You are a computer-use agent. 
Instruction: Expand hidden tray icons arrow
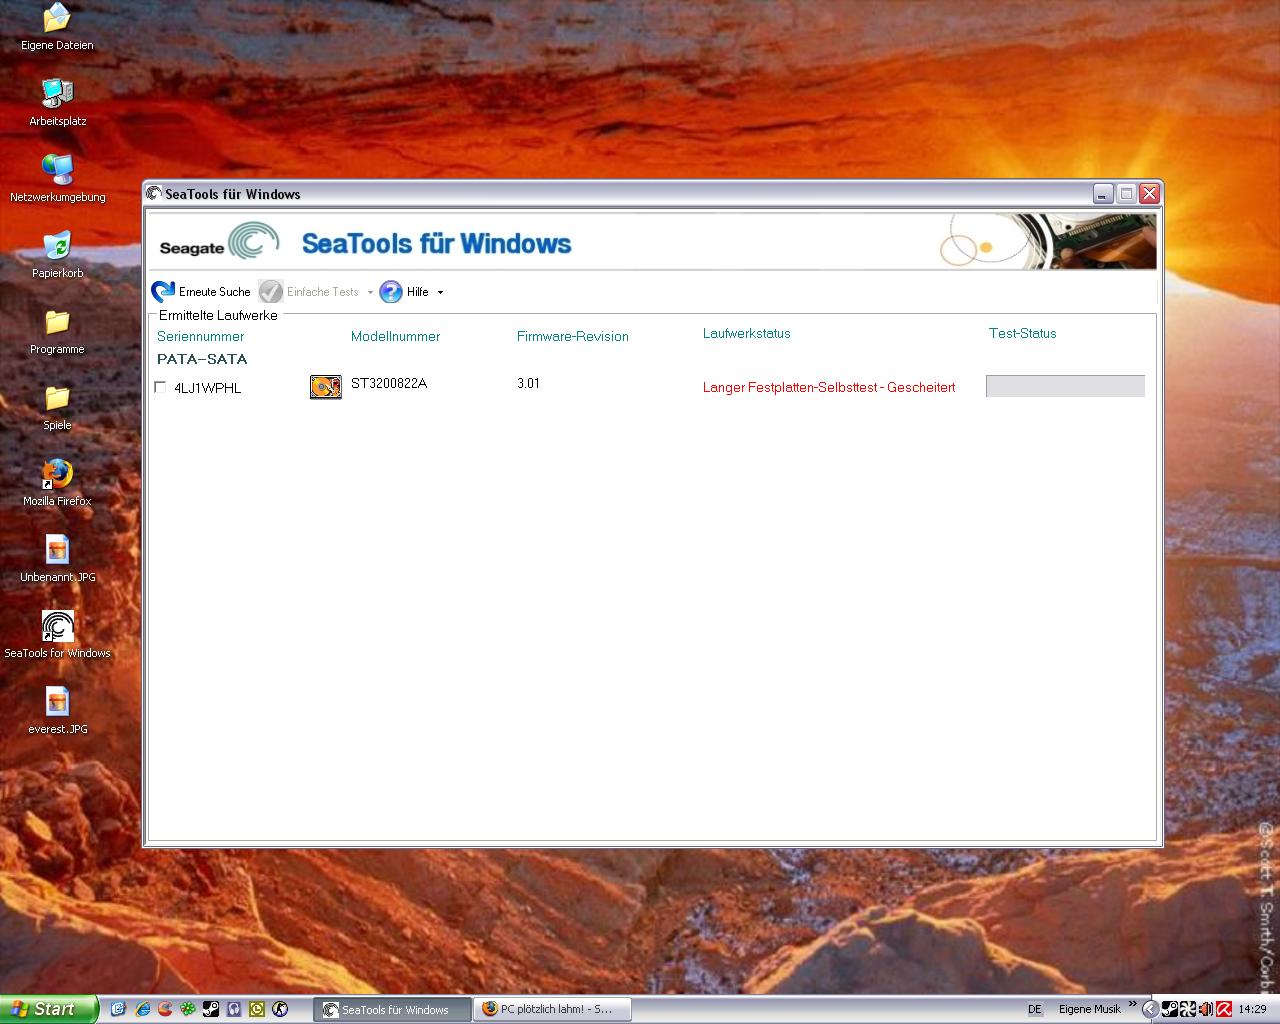click(1151, 1009)
